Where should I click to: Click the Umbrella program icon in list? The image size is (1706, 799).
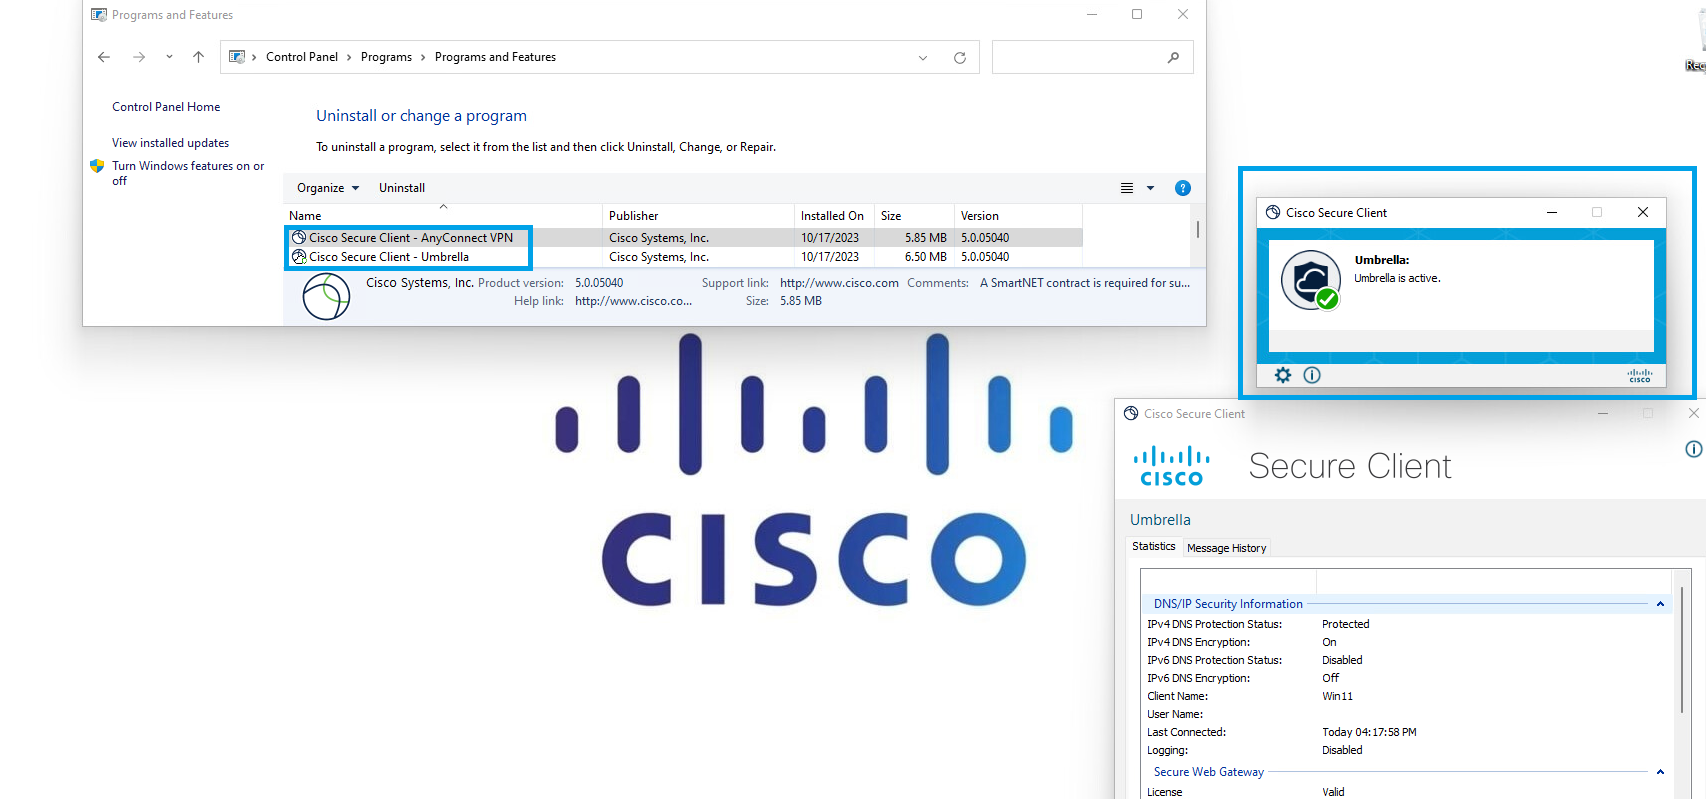(x=298, y=257)
